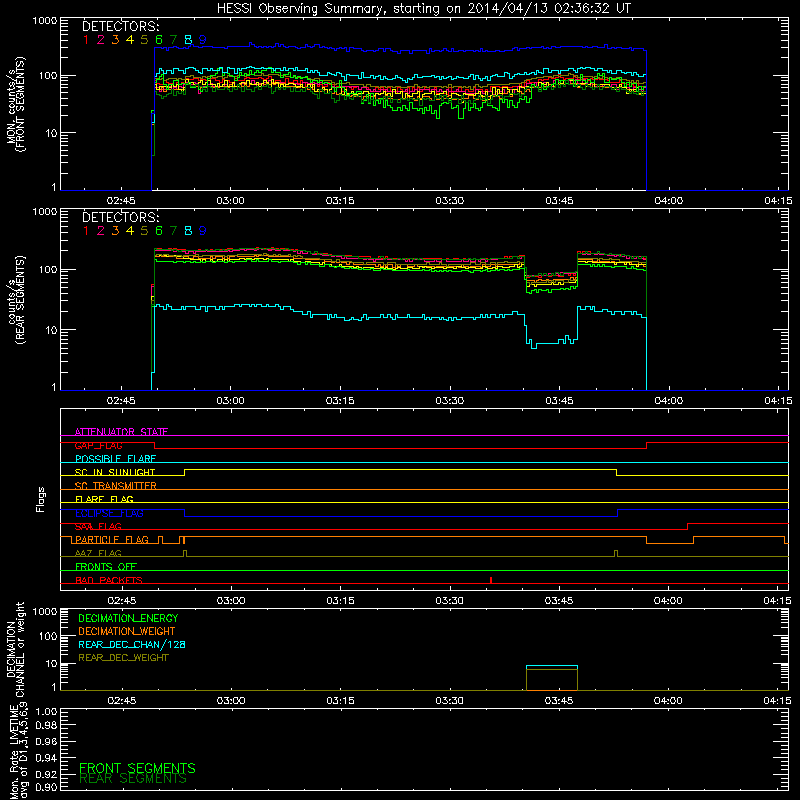The height and width of the screenshot is (800, 800).
Task: Click the DECIMATION_ENERGY legend entry
Action: (128, 618)
